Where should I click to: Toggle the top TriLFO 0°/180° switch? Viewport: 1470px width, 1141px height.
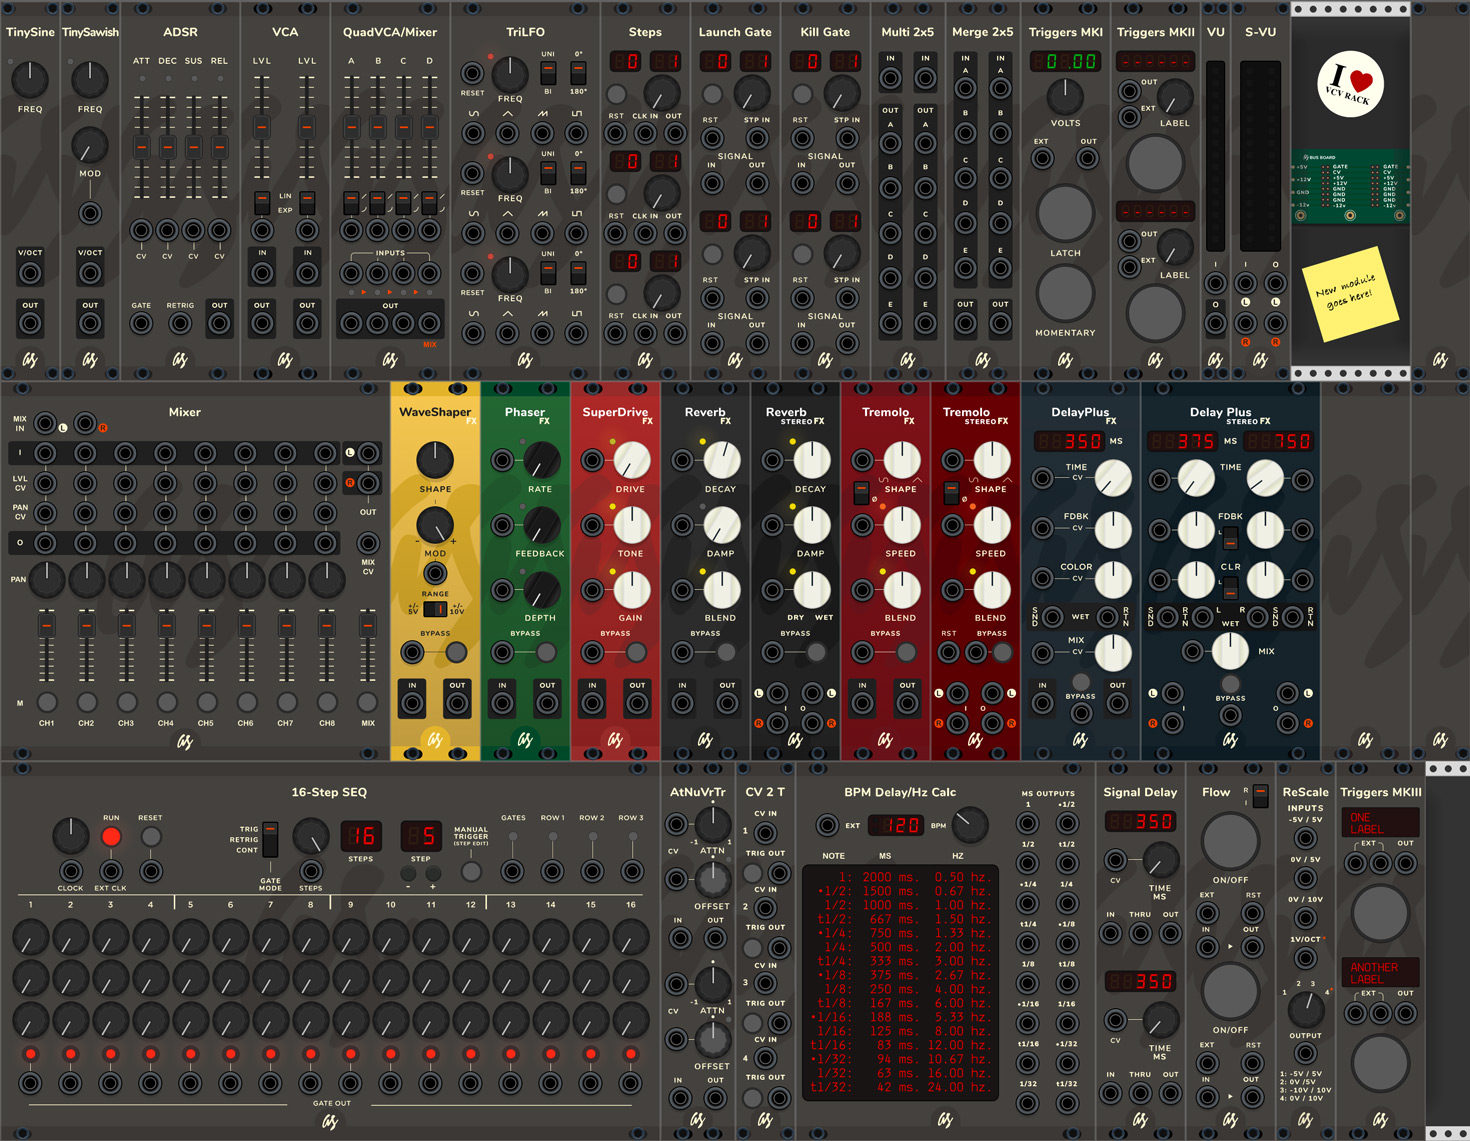578,73
